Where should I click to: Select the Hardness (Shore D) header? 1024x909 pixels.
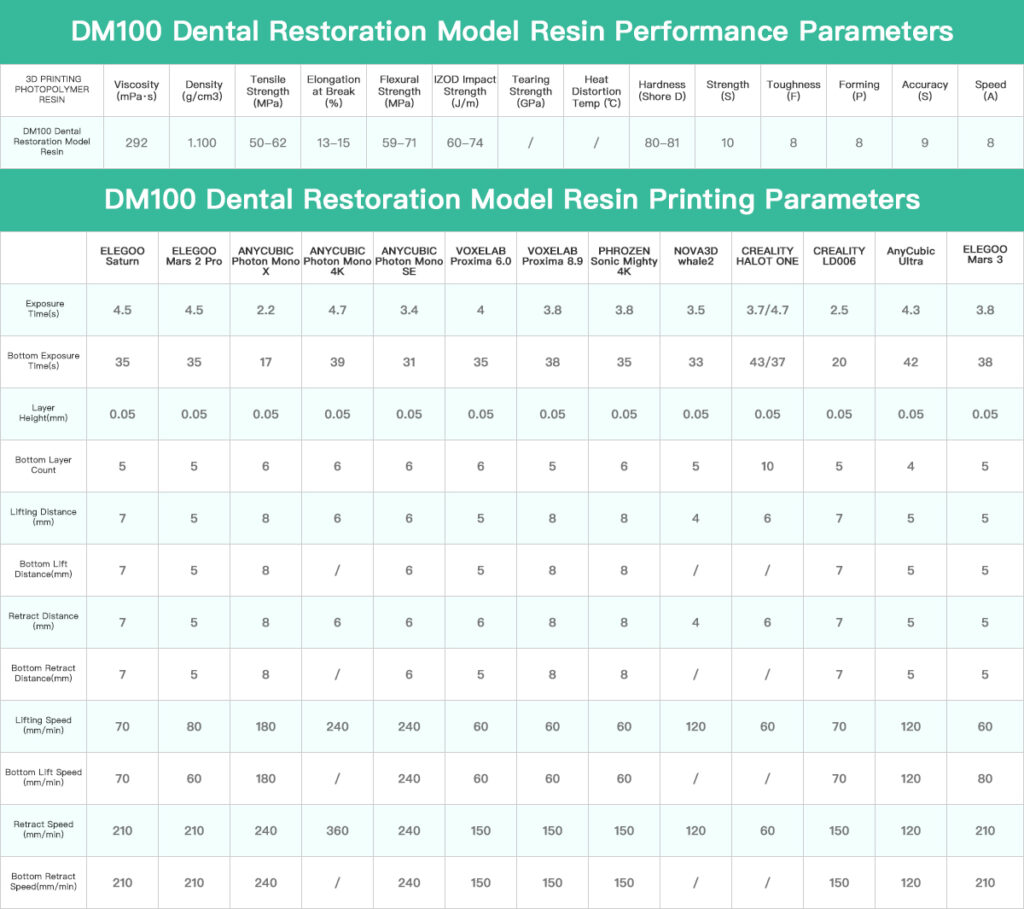pos(662,90)
